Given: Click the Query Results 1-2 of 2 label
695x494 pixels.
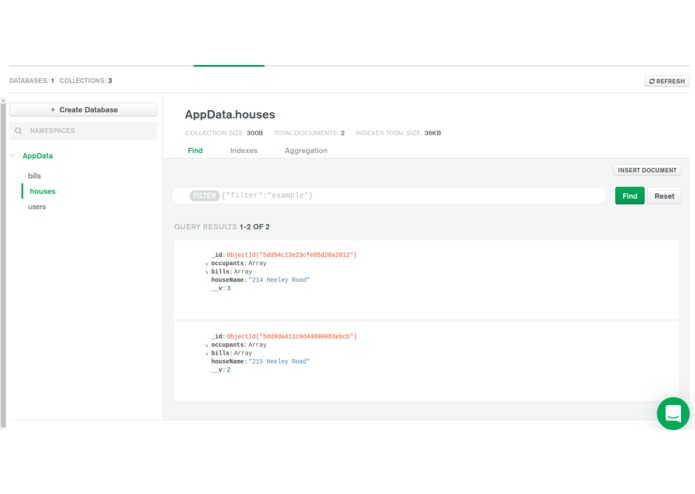Looking at the screenshot, I should pos(222,227).
